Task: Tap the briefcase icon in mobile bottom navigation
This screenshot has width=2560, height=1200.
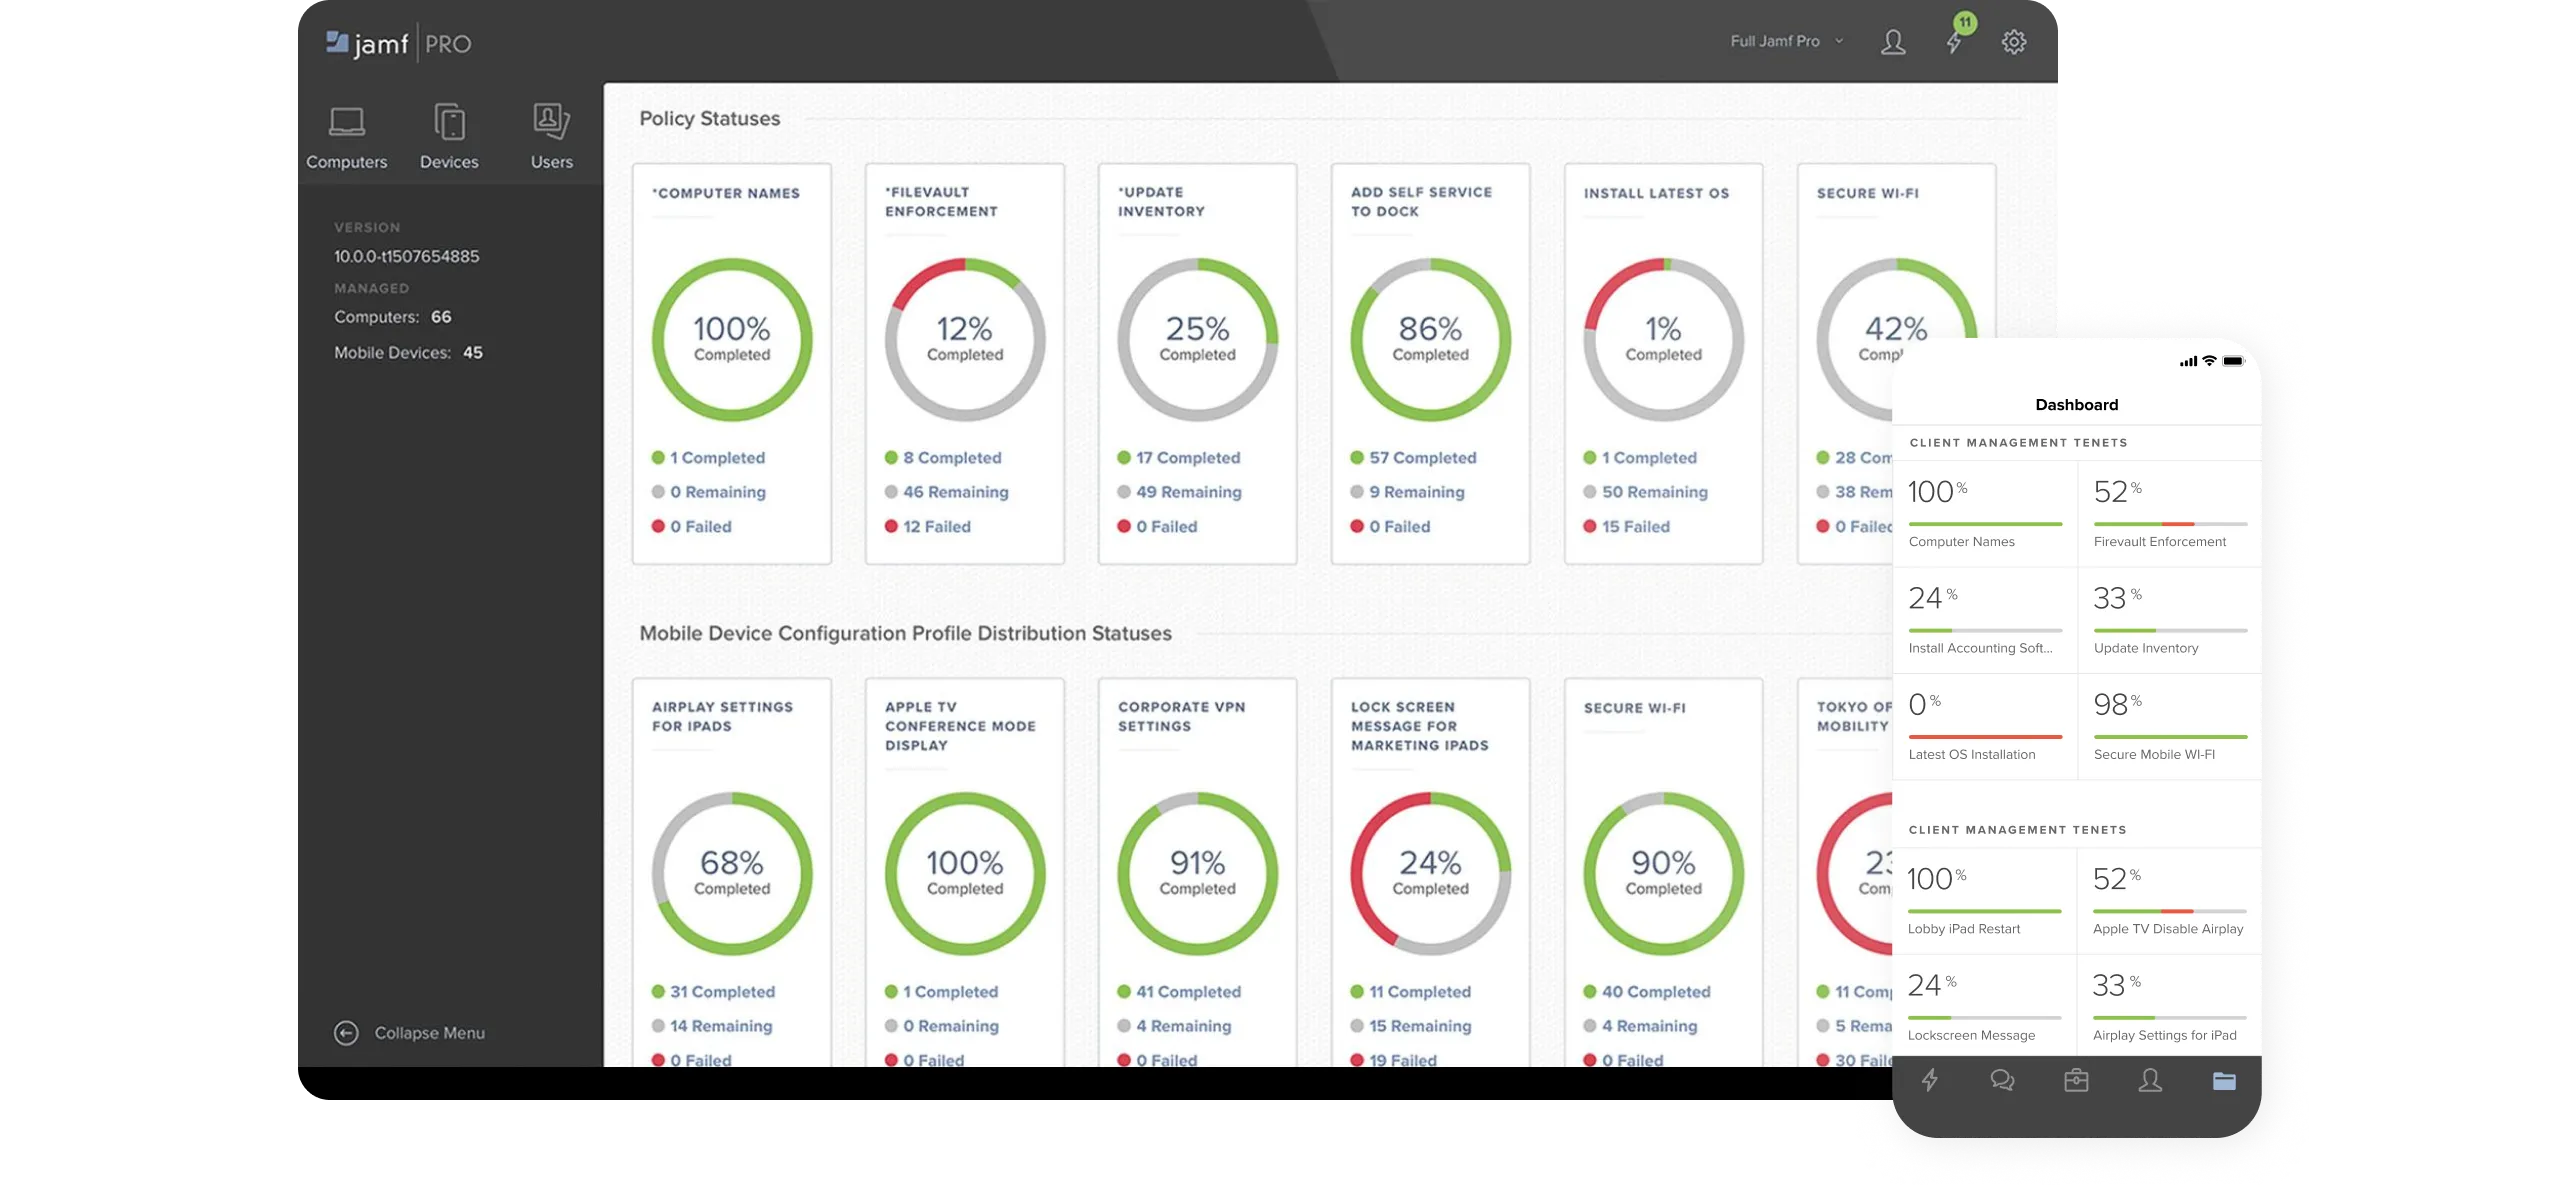Action: click(2077, 1081)
